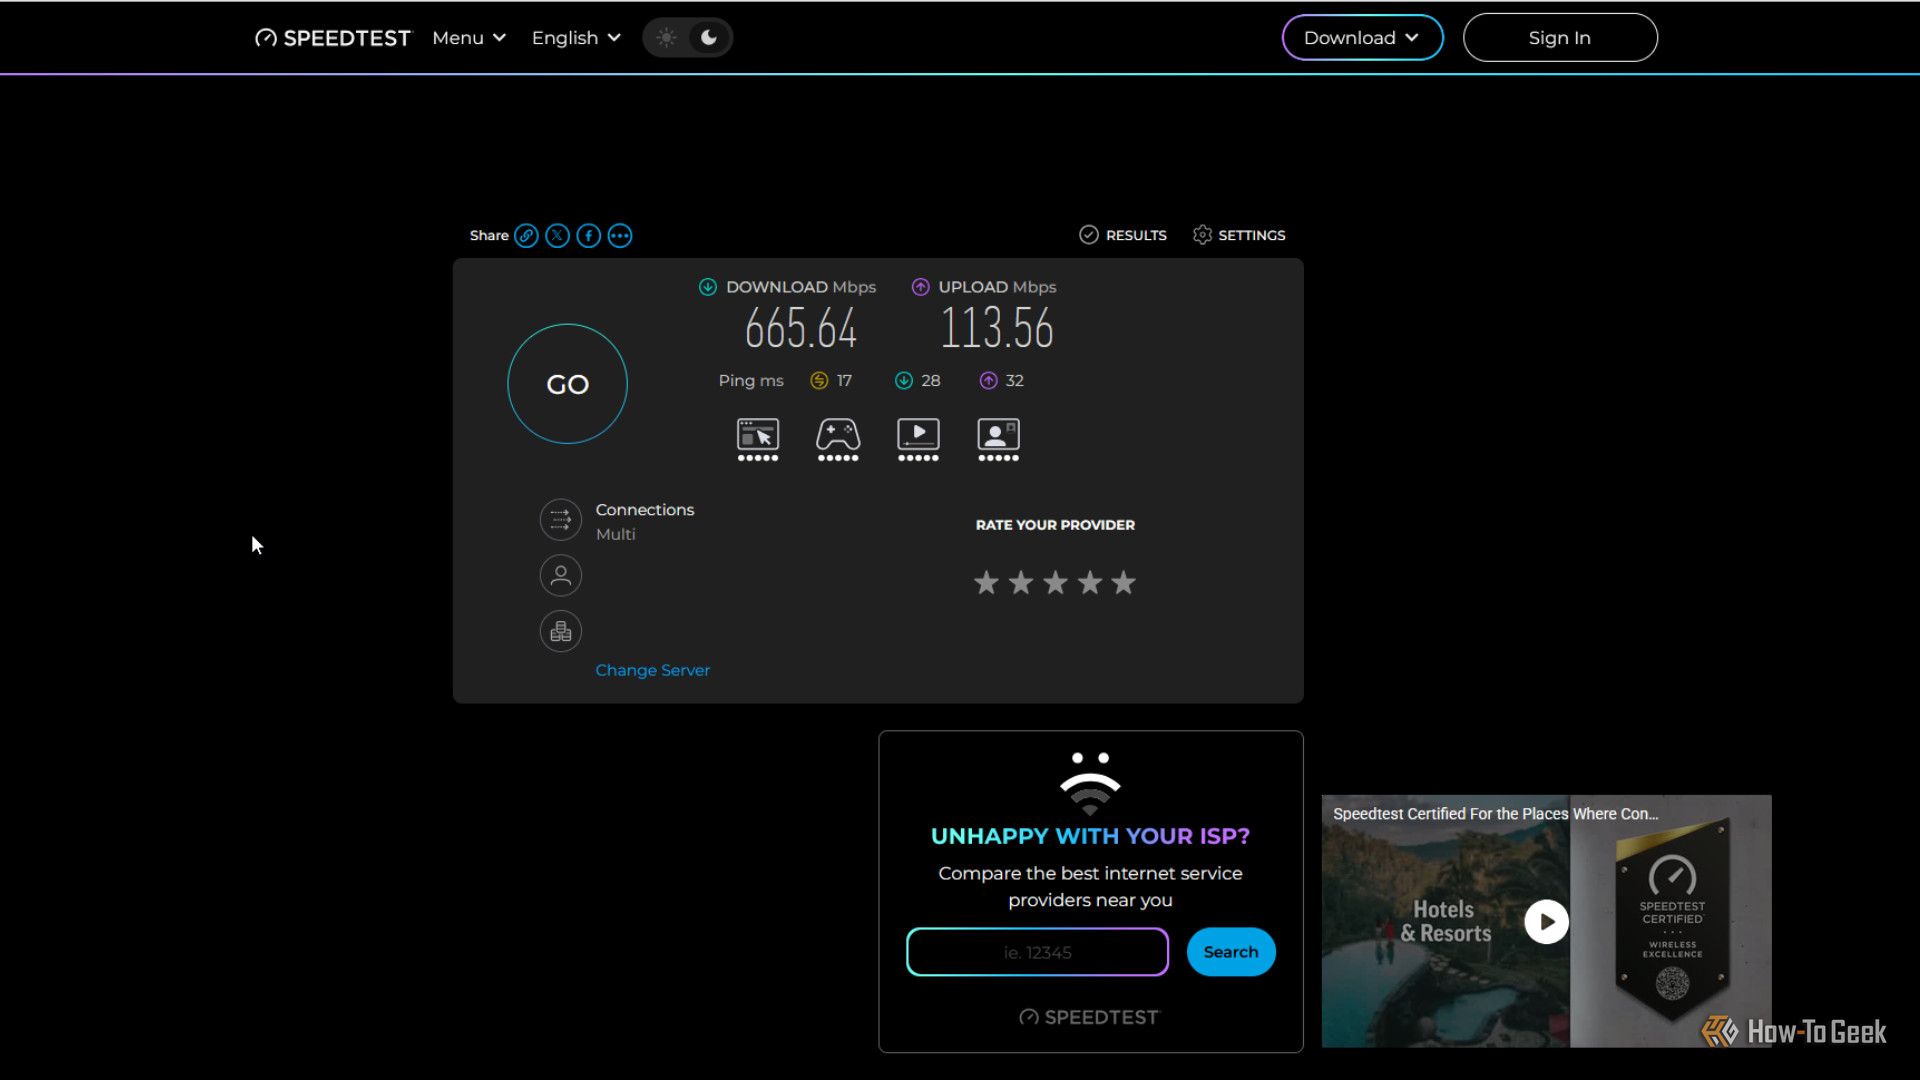The width and height of the screenshot is (1920, 1080).
Task: Click the ZIP code input field
Action: coord(1037,952)
